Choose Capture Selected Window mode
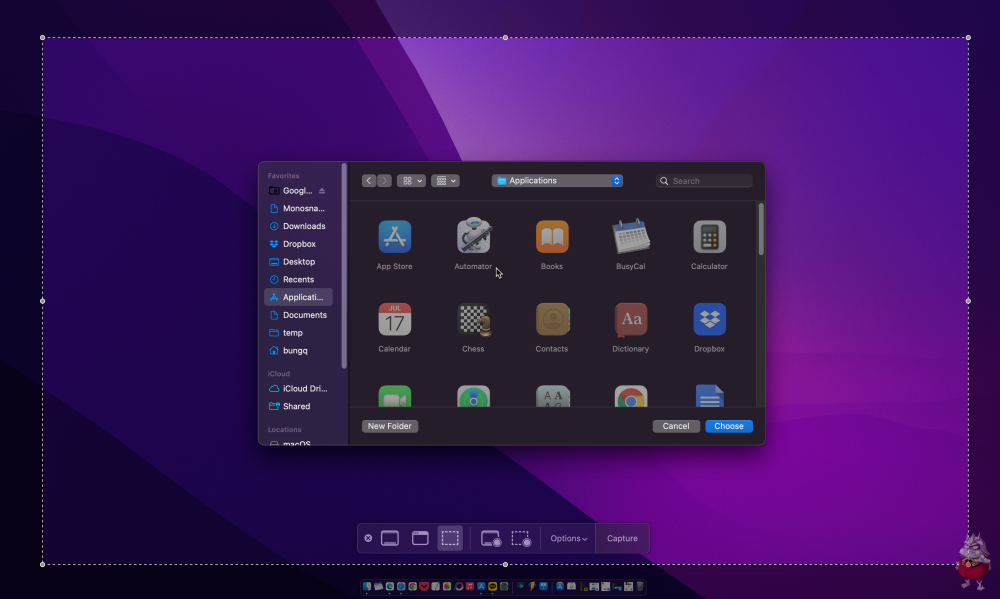Screen dimensions: 1000x599 (420, 538)
